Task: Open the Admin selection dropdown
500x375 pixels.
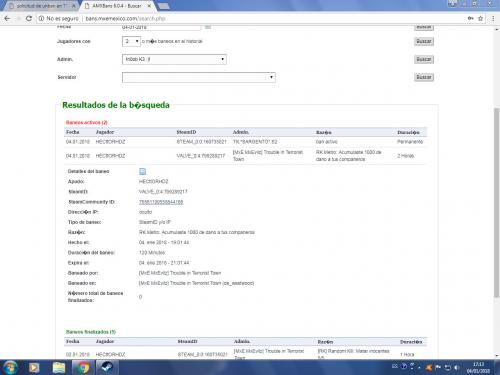Action: [x=174, y=59]
